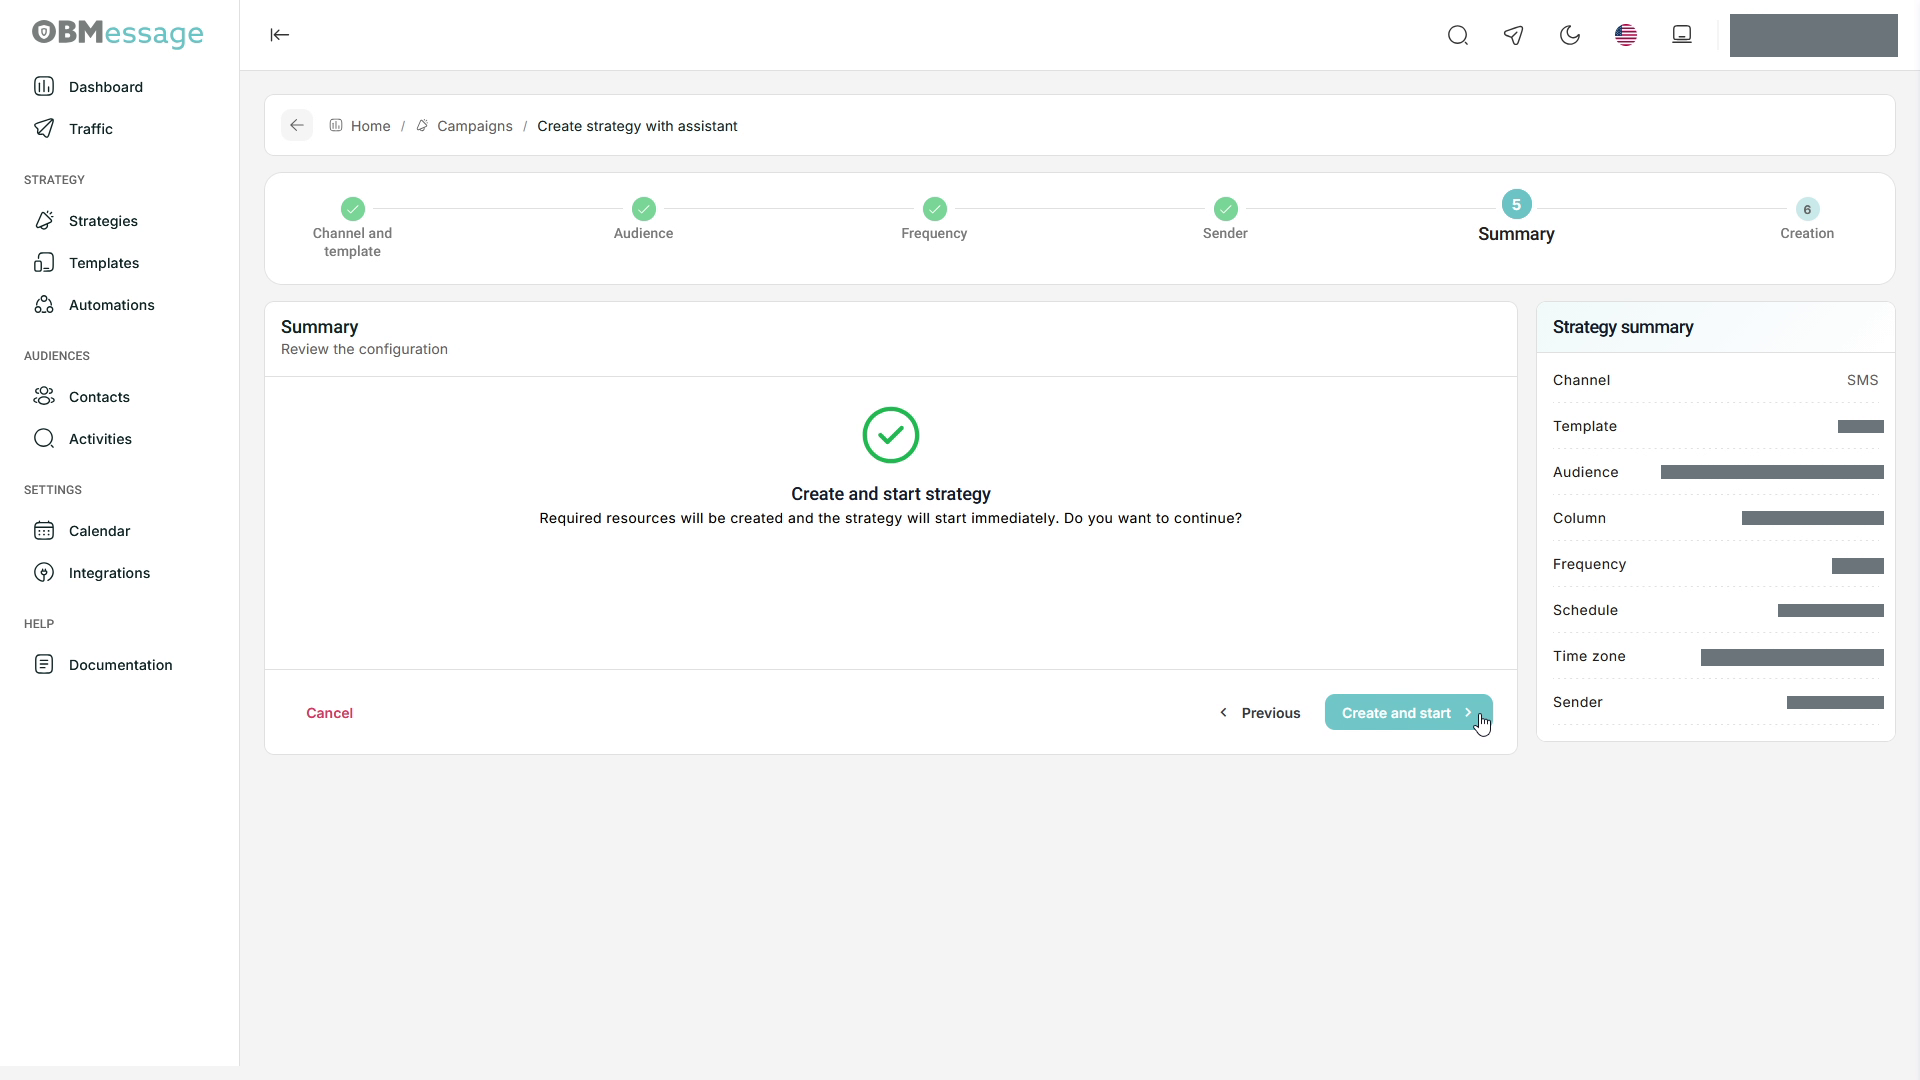Click the Strategy summary heading
Screen dimensions: 1920x1080
pos(1623,327)
